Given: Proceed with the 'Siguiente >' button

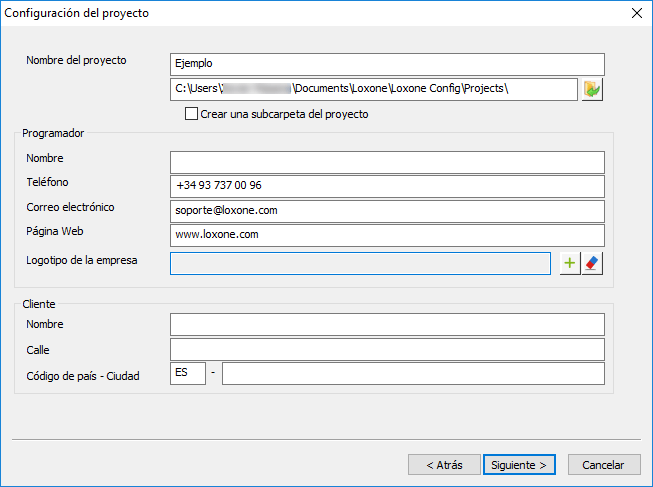Looking at the screenshot, I should pos(518,465).
